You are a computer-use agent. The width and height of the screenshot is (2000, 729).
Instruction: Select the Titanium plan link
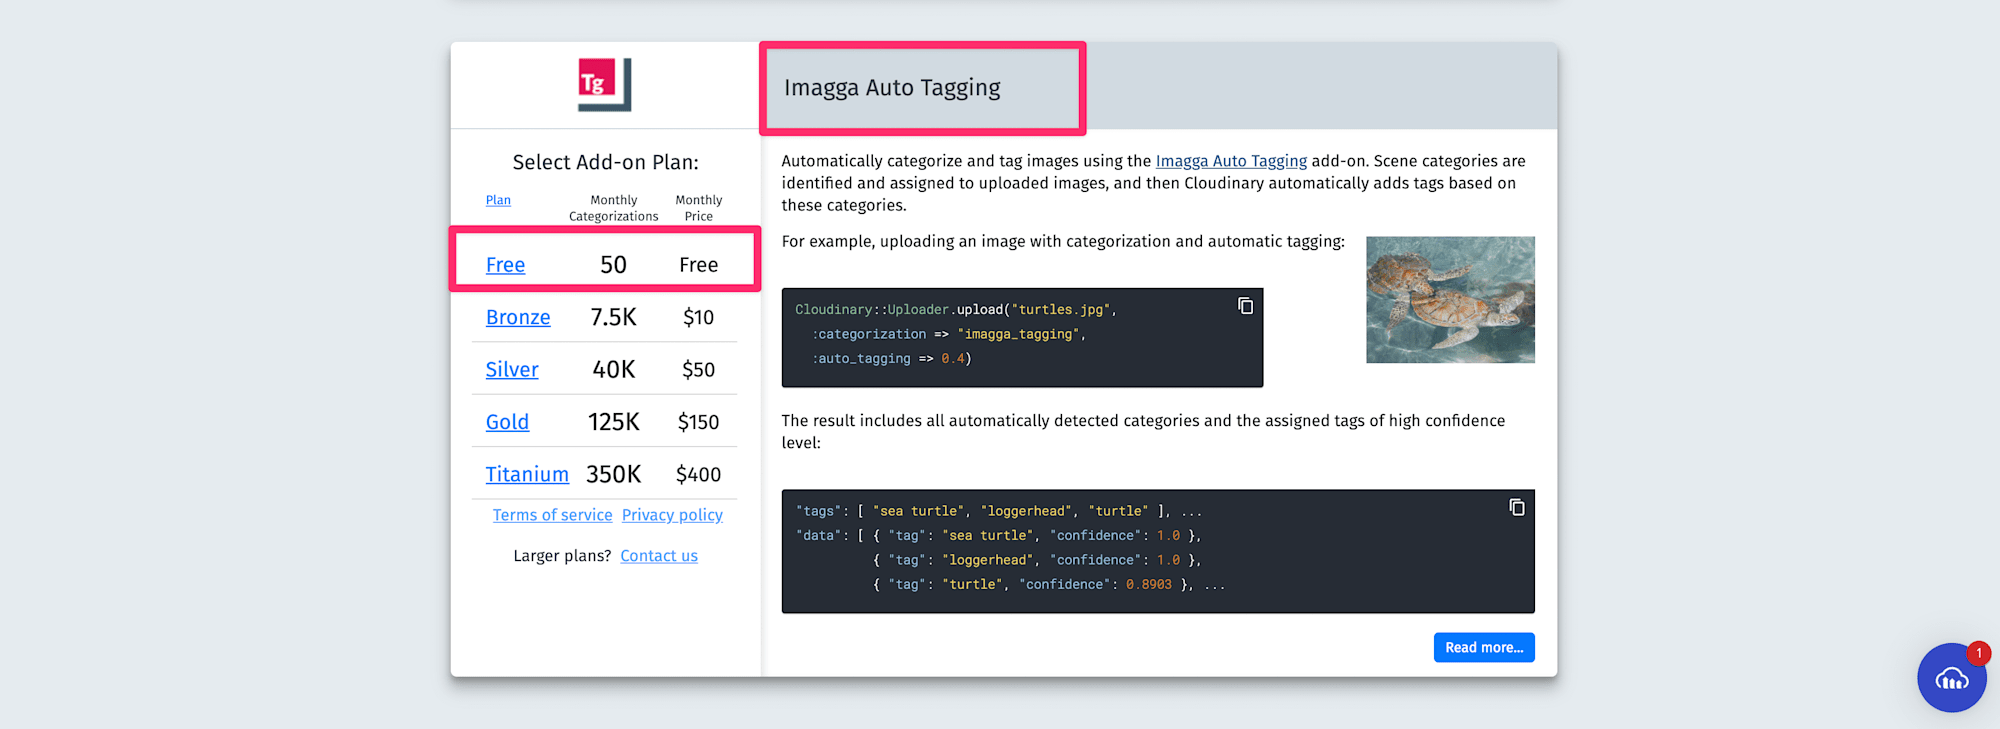(527, 474)
